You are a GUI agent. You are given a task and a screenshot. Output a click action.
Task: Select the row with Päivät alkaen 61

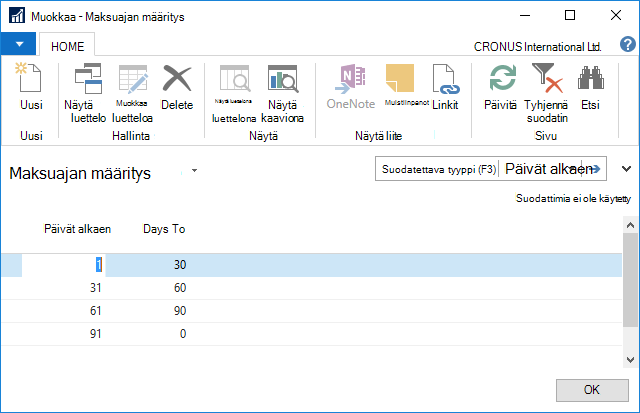311,311
